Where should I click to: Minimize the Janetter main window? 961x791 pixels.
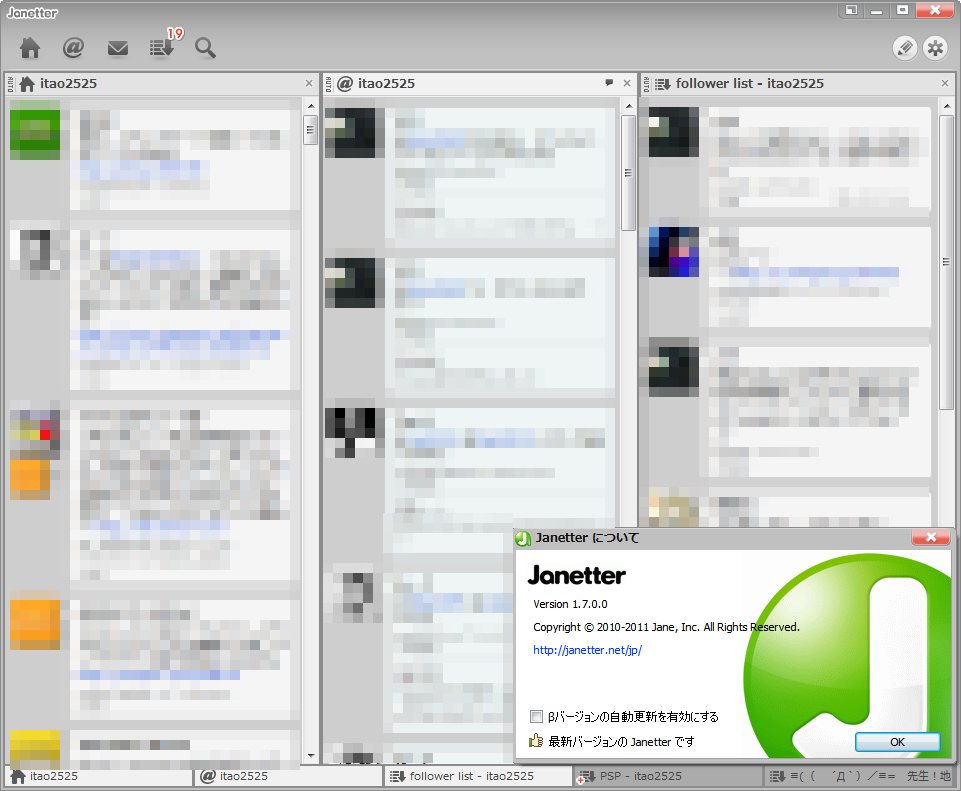coord(876,10)
